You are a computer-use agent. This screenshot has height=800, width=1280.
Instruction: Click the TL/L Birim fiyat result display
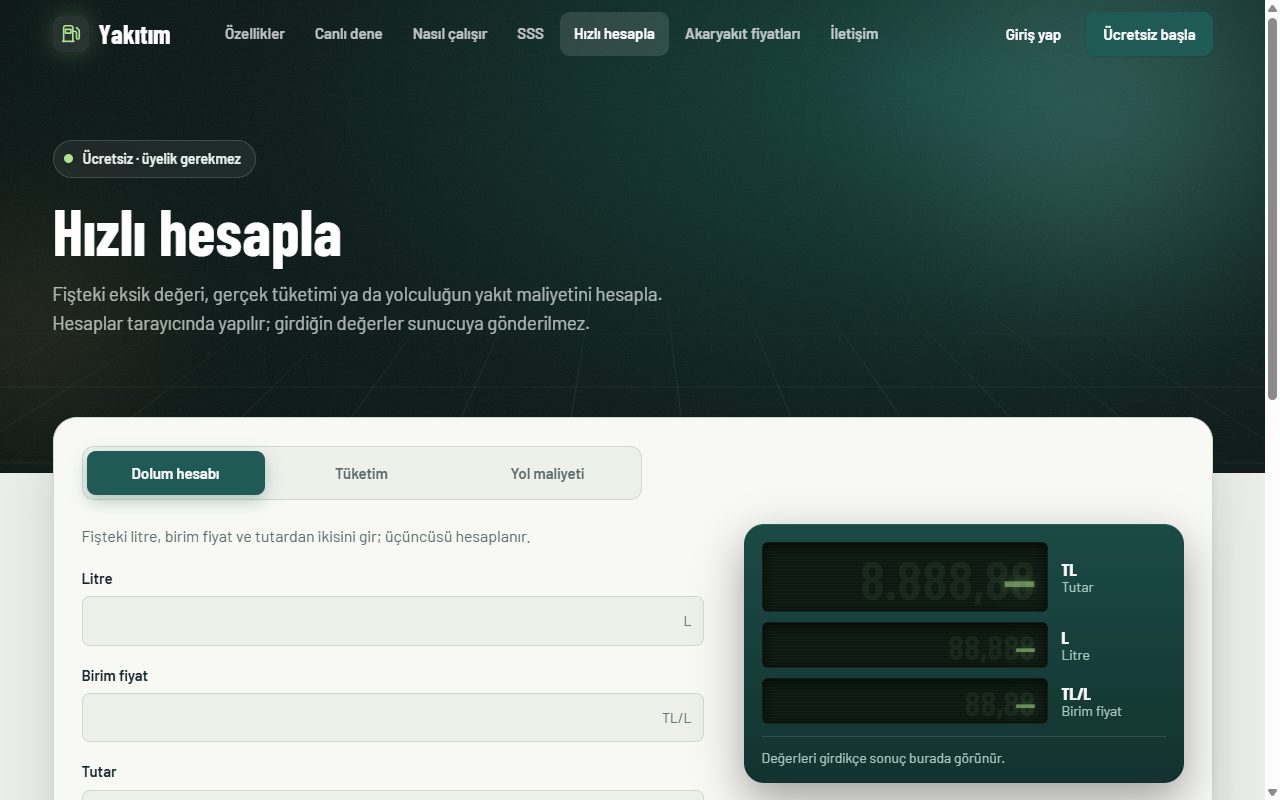tap(905, 702)
